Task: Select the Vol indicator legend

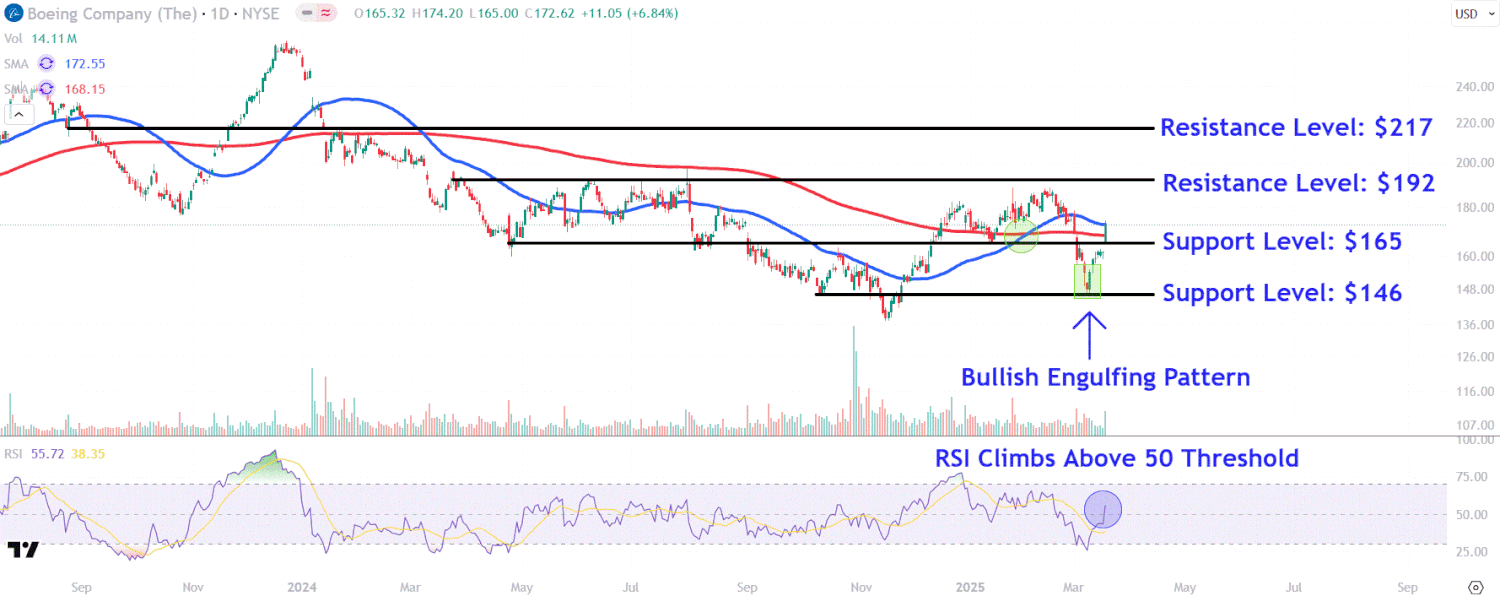Action: click(x=13, y=38)
